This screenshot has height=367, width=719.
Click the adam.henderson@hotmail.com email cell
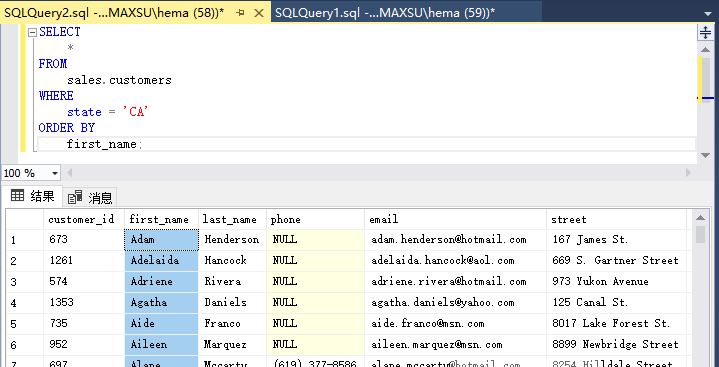tap(456, 239)
